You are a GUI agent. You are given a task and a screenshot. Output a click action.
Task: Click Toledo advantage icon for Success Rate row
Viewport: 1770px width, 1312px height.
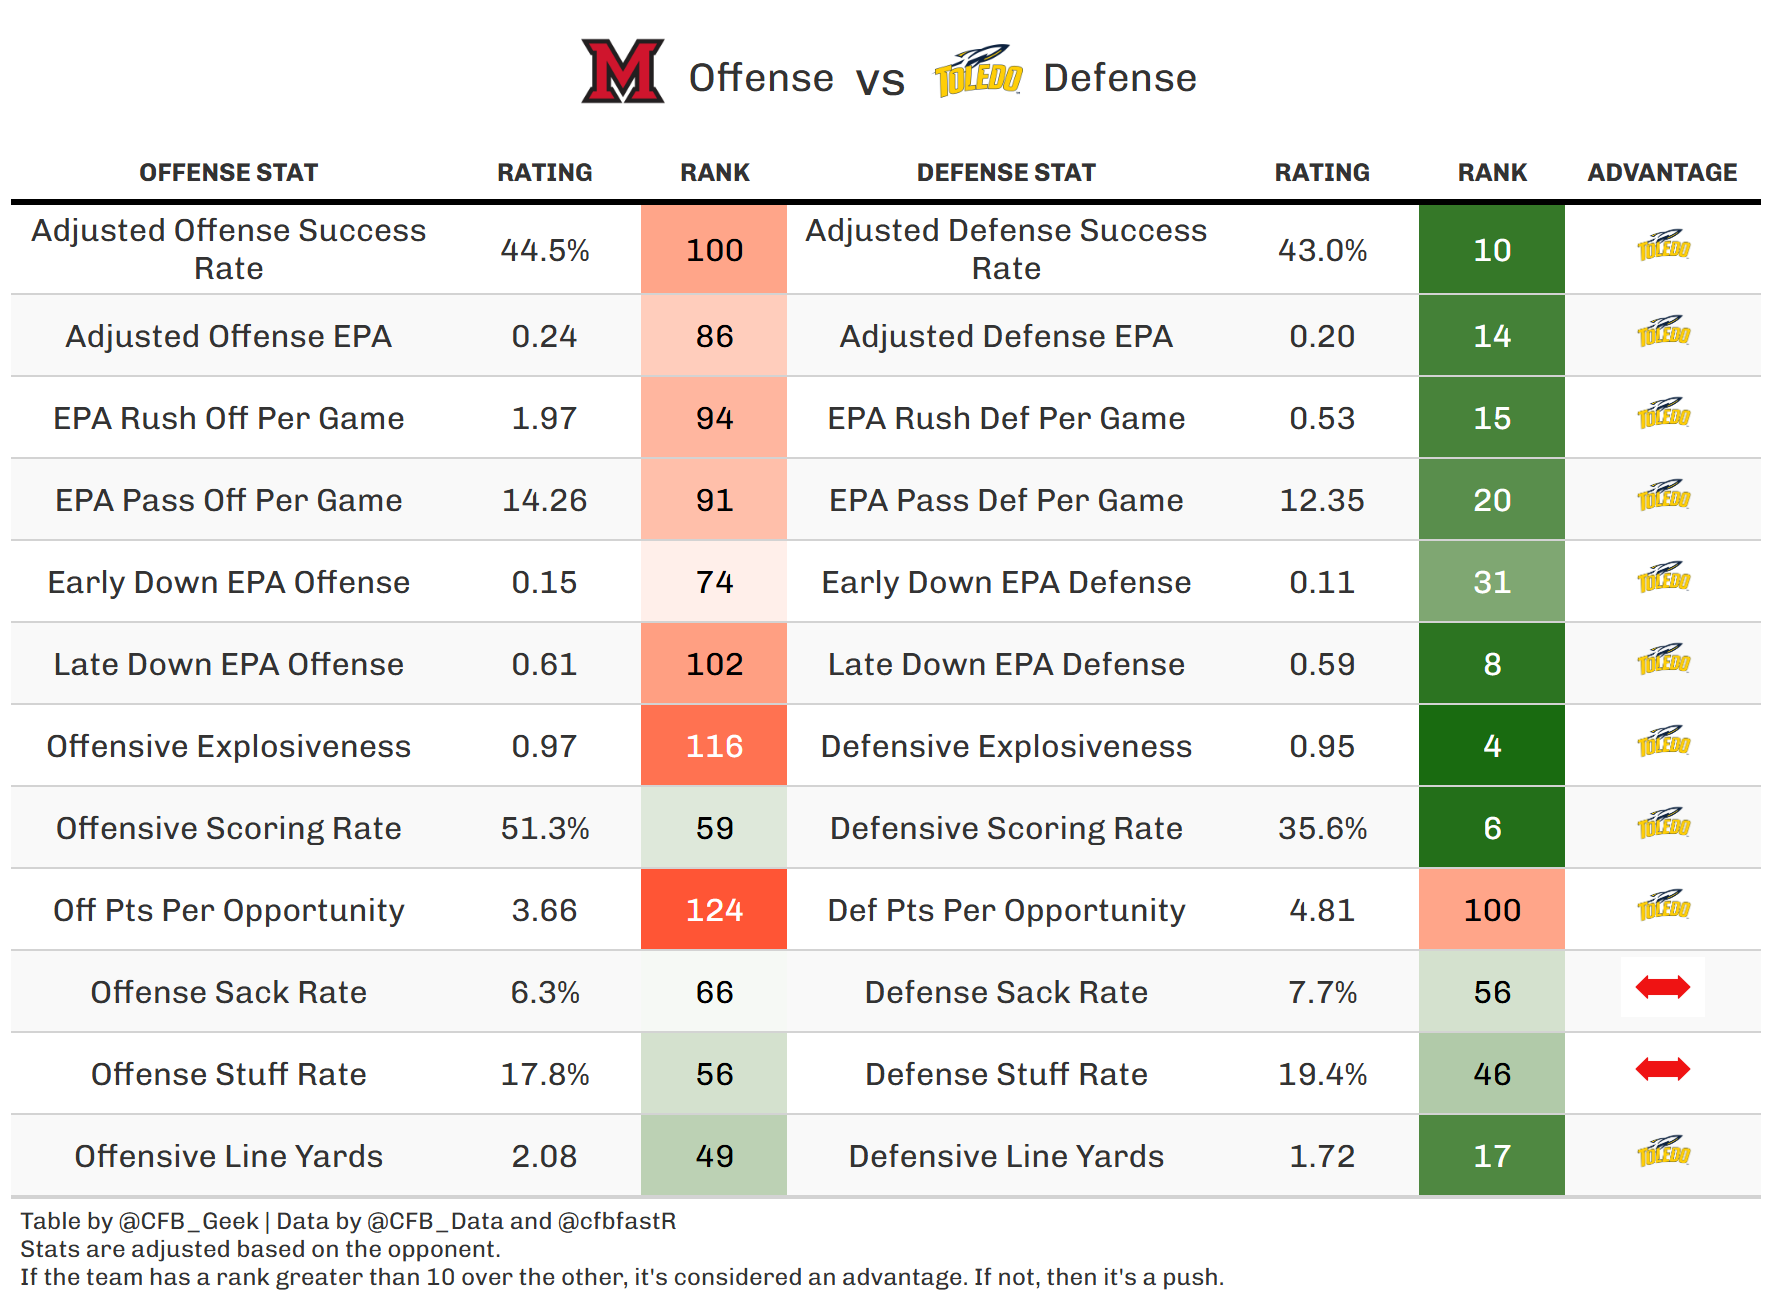pyautogui.click(x=1662, y=246)
